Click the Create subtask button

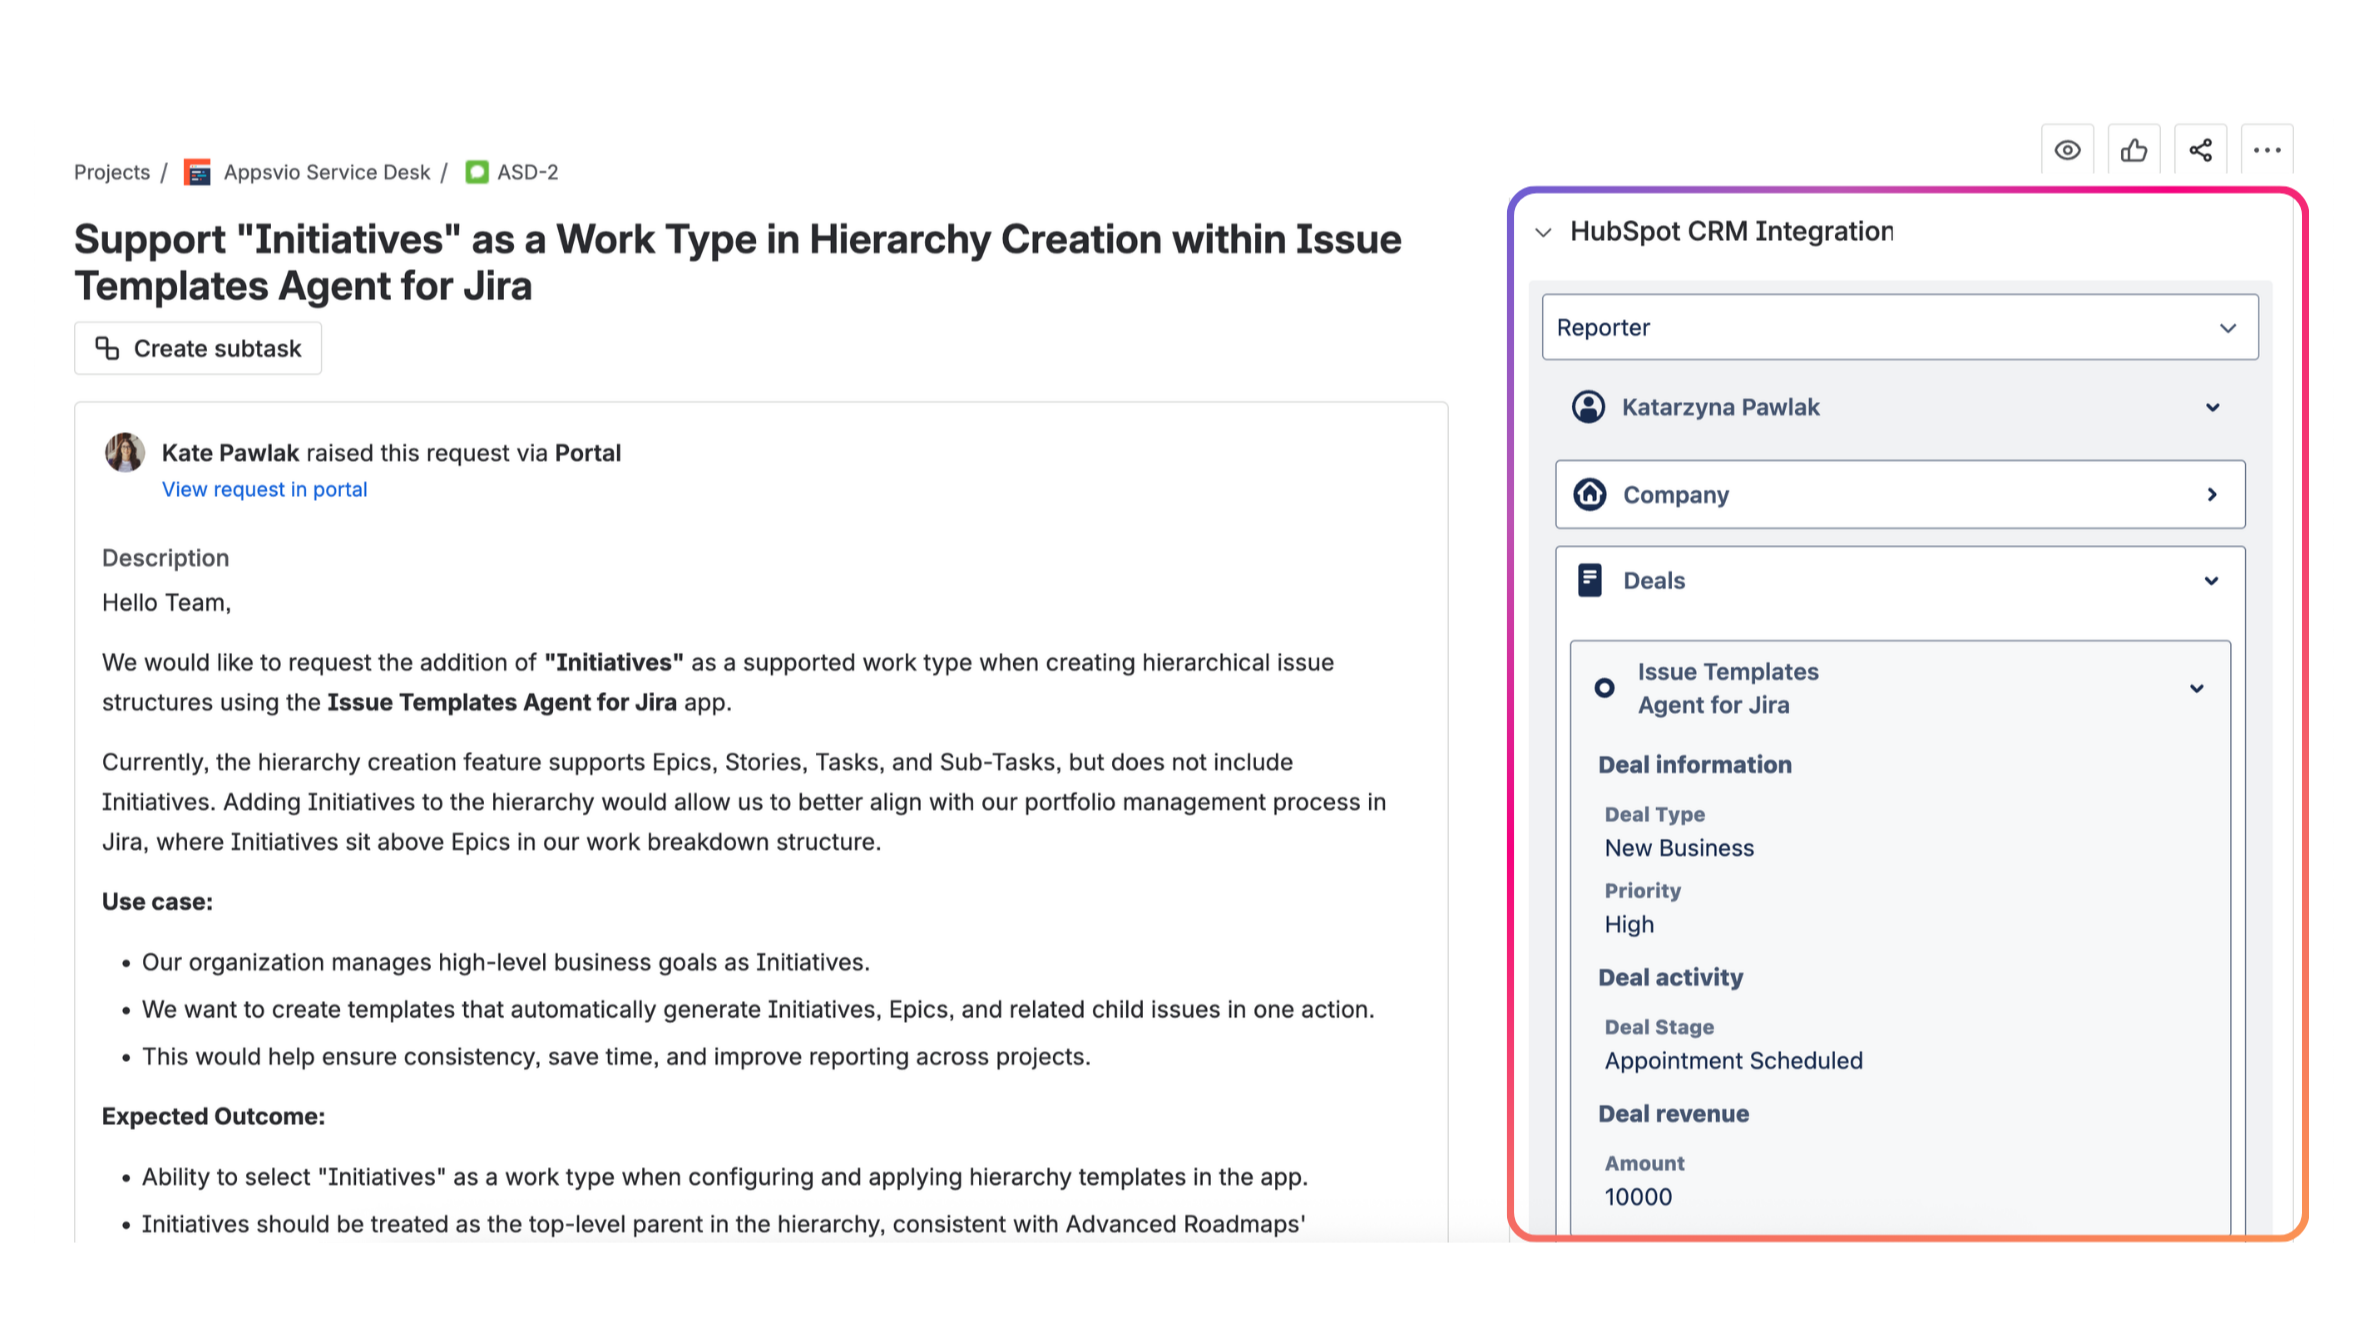tap(197, 348)
